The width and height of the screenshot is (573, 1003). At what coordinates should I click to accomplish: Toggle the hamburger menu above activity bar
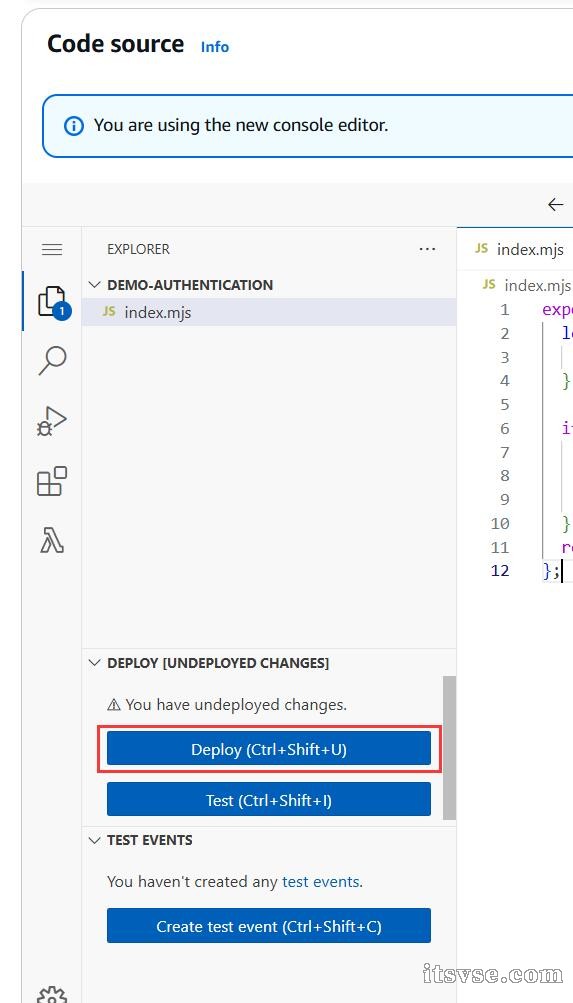tap(52, 249)
